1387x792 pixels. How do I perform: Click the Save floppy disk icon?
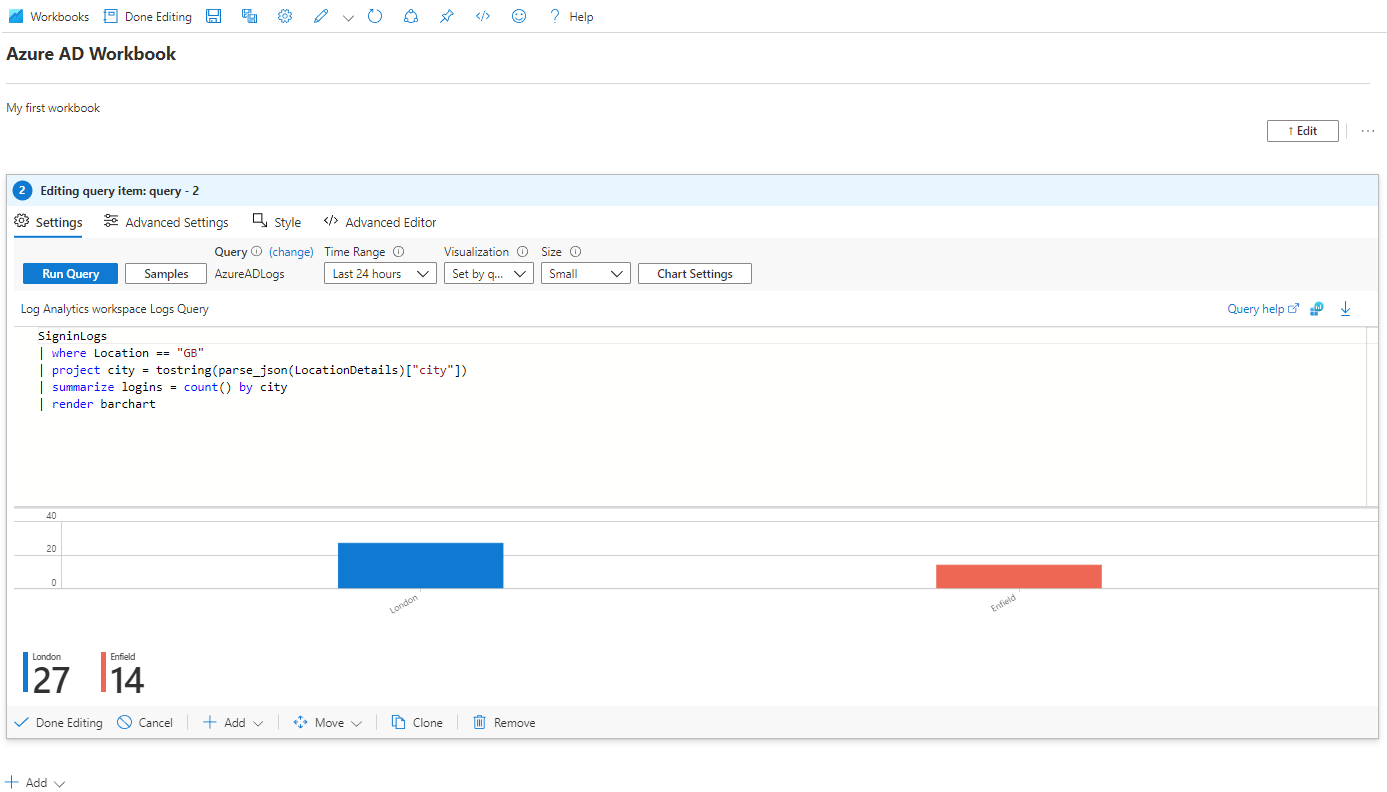[213, 17]
